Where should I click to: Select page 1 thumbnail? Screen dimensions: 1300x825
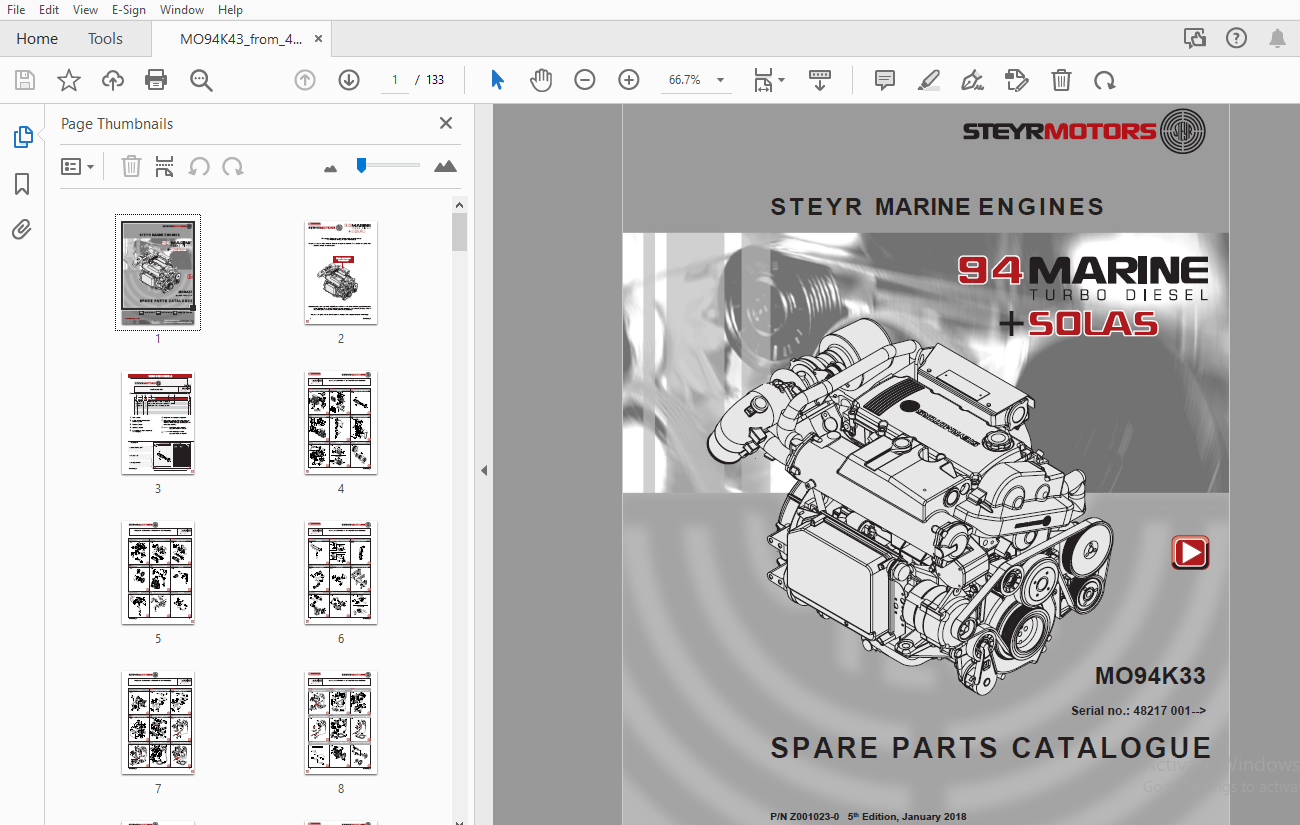158,272
